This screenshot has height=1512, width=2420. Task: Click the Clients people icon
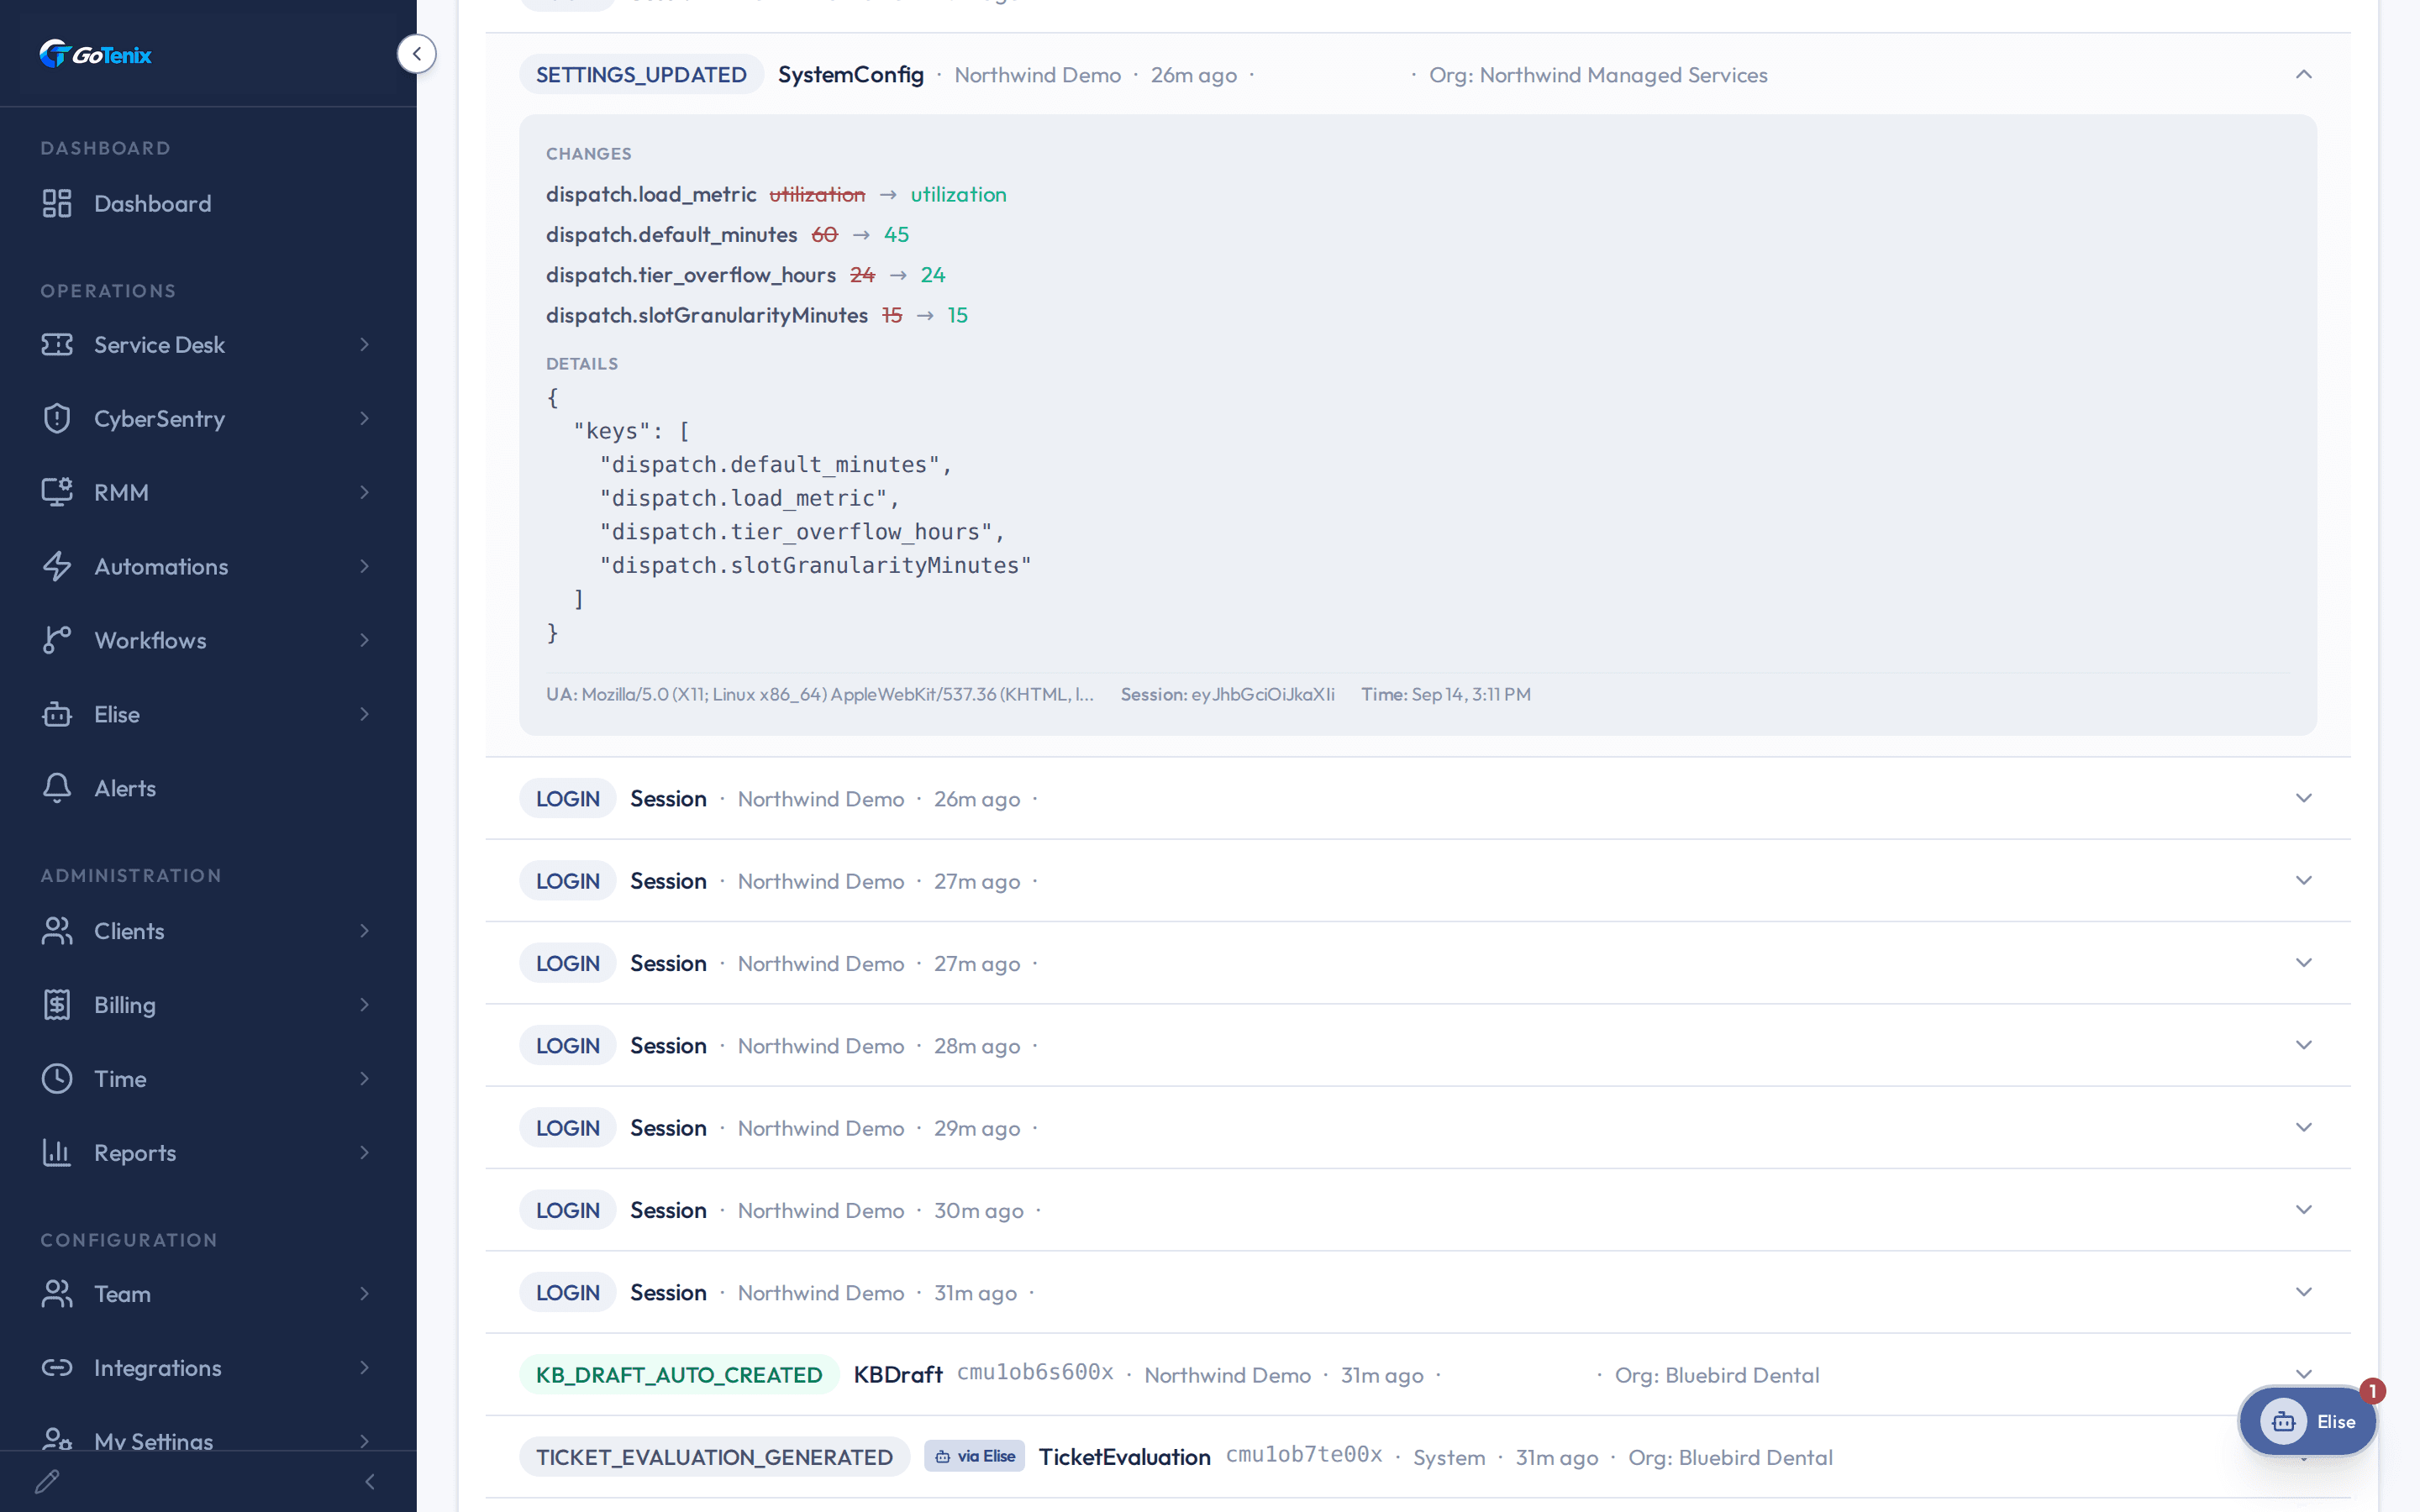(x=57, y=931)
